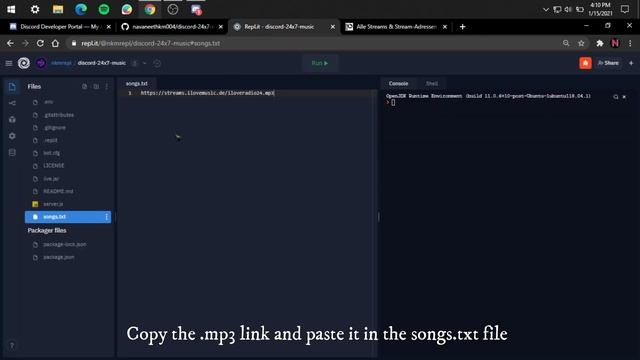Open the Windows Start menu
640x360 pixels.
(x=11, y=9)
